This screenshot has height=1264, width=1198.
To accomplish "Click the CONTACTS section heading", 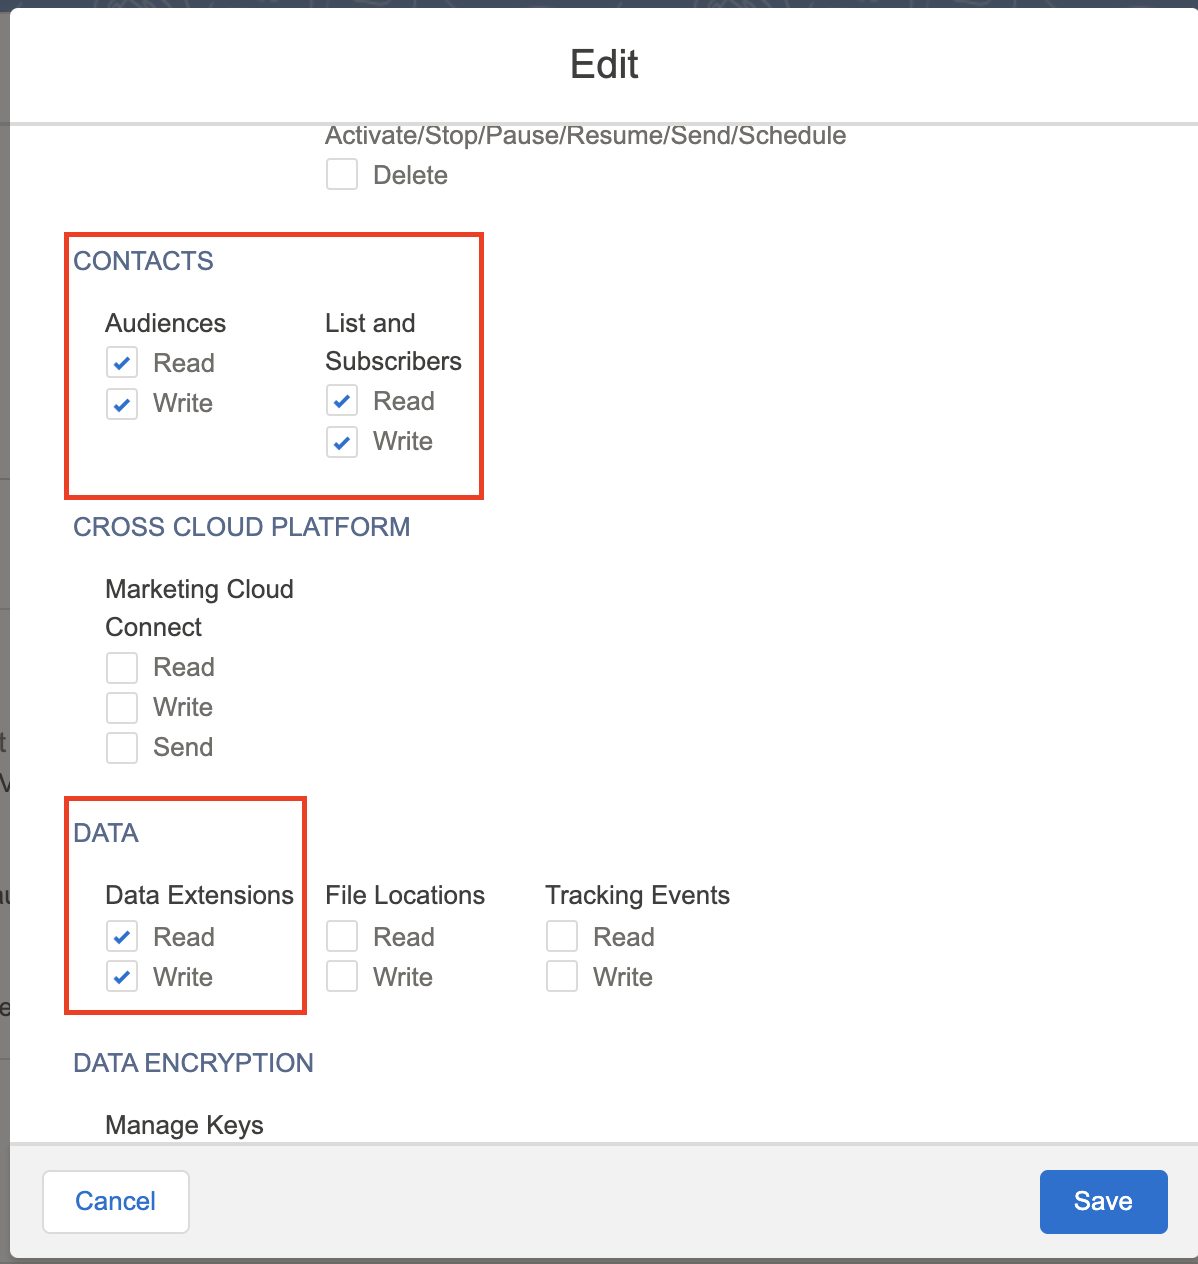I will [x=143, y=261].
